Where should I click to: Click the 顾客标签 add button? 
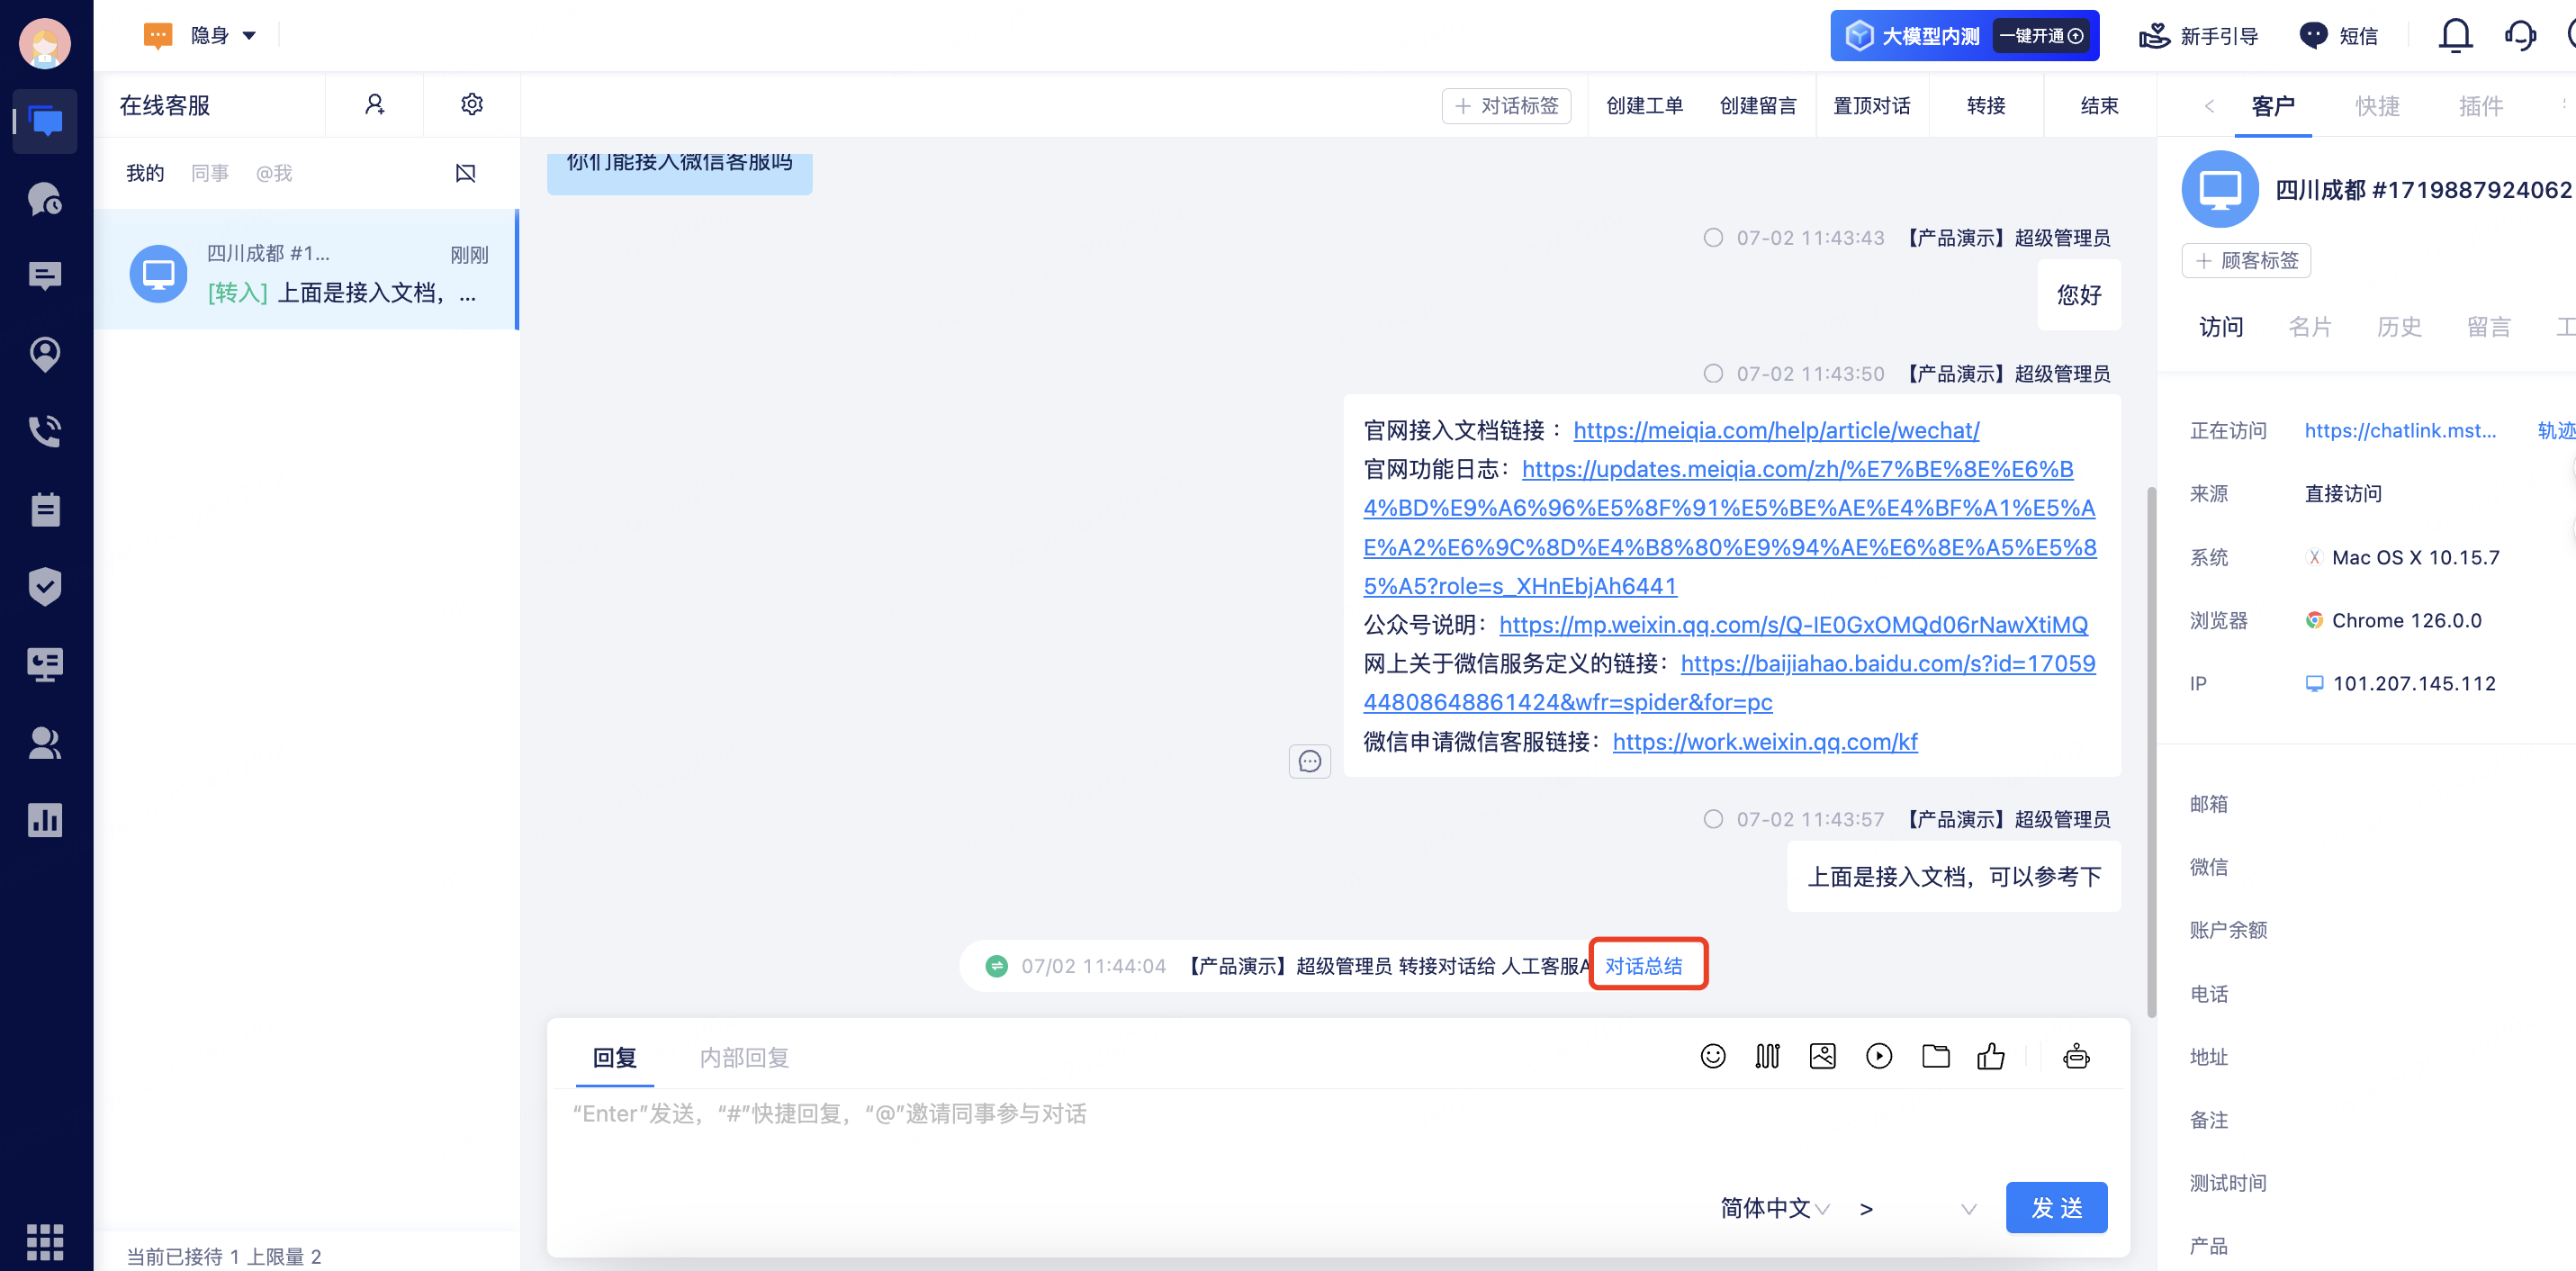coord(2246,261)
